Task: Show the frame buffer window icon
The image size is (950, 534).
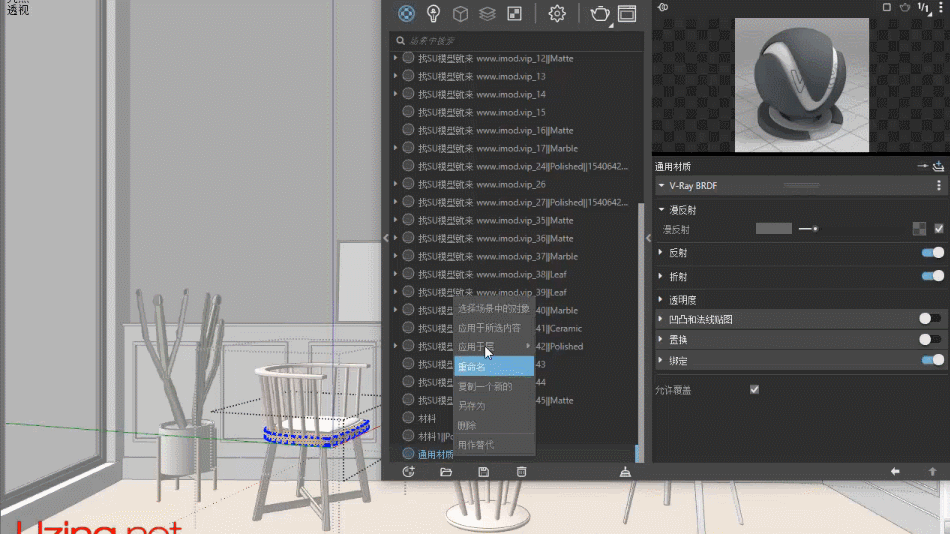Action: coord(627,13)
